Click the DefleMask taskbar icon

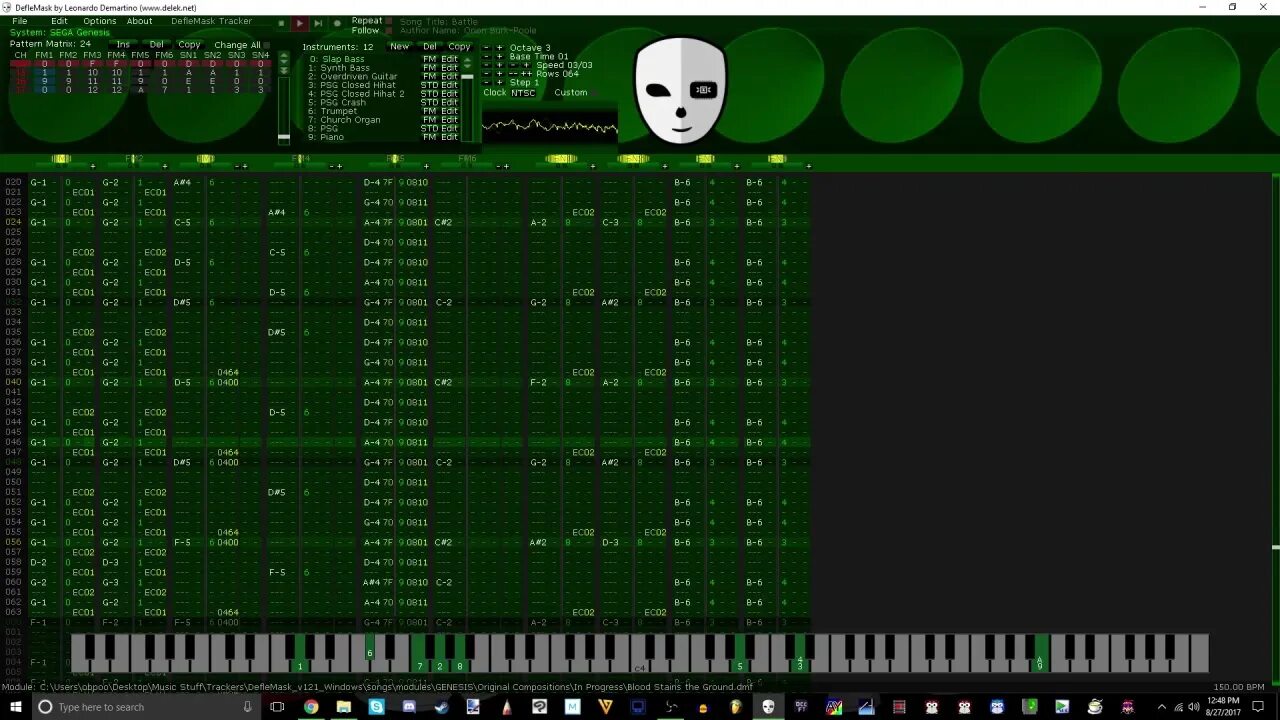pos(768,706)
